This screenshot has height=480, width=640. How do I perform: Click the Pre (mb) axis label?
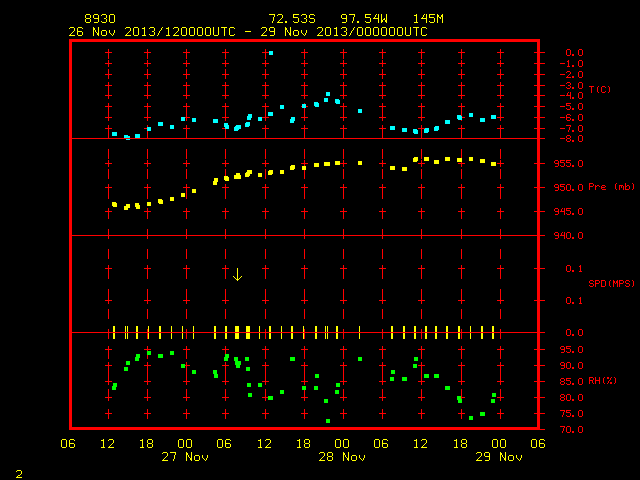[x=611, y=187]
